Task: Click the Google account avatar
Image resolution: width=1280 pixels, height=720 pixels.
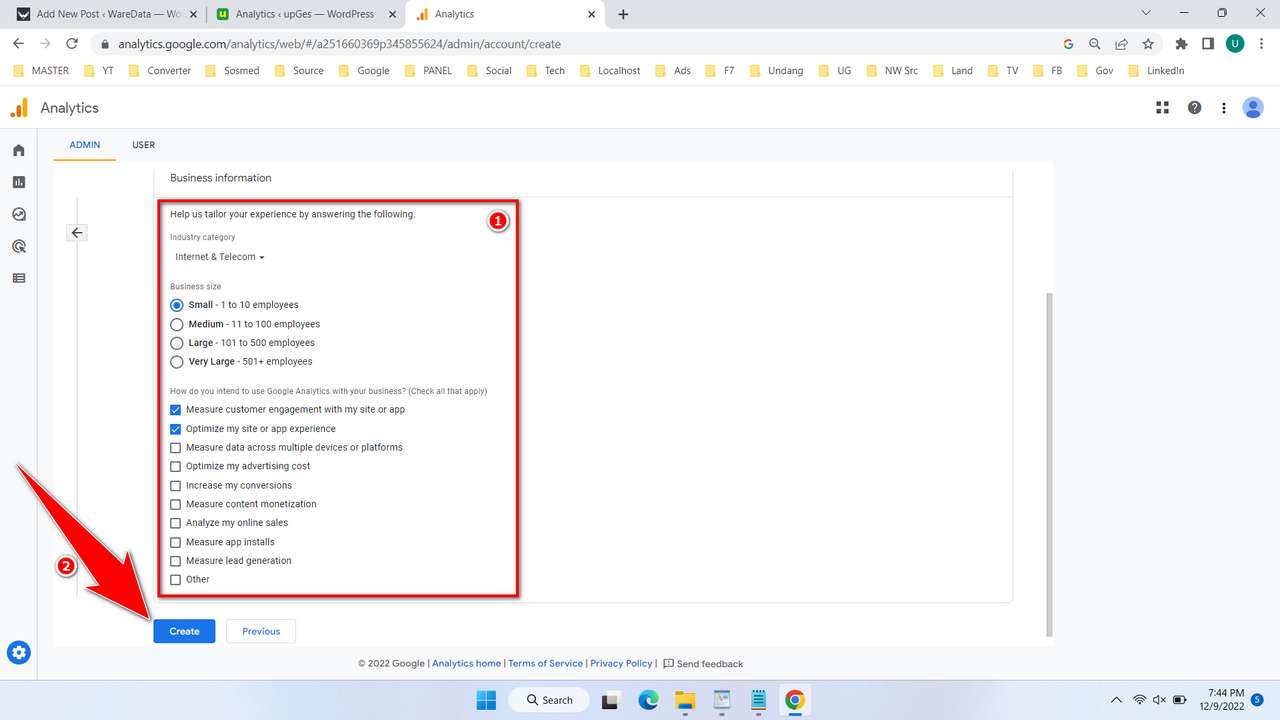Action: pyautogui.click(x=1253, y=107)
